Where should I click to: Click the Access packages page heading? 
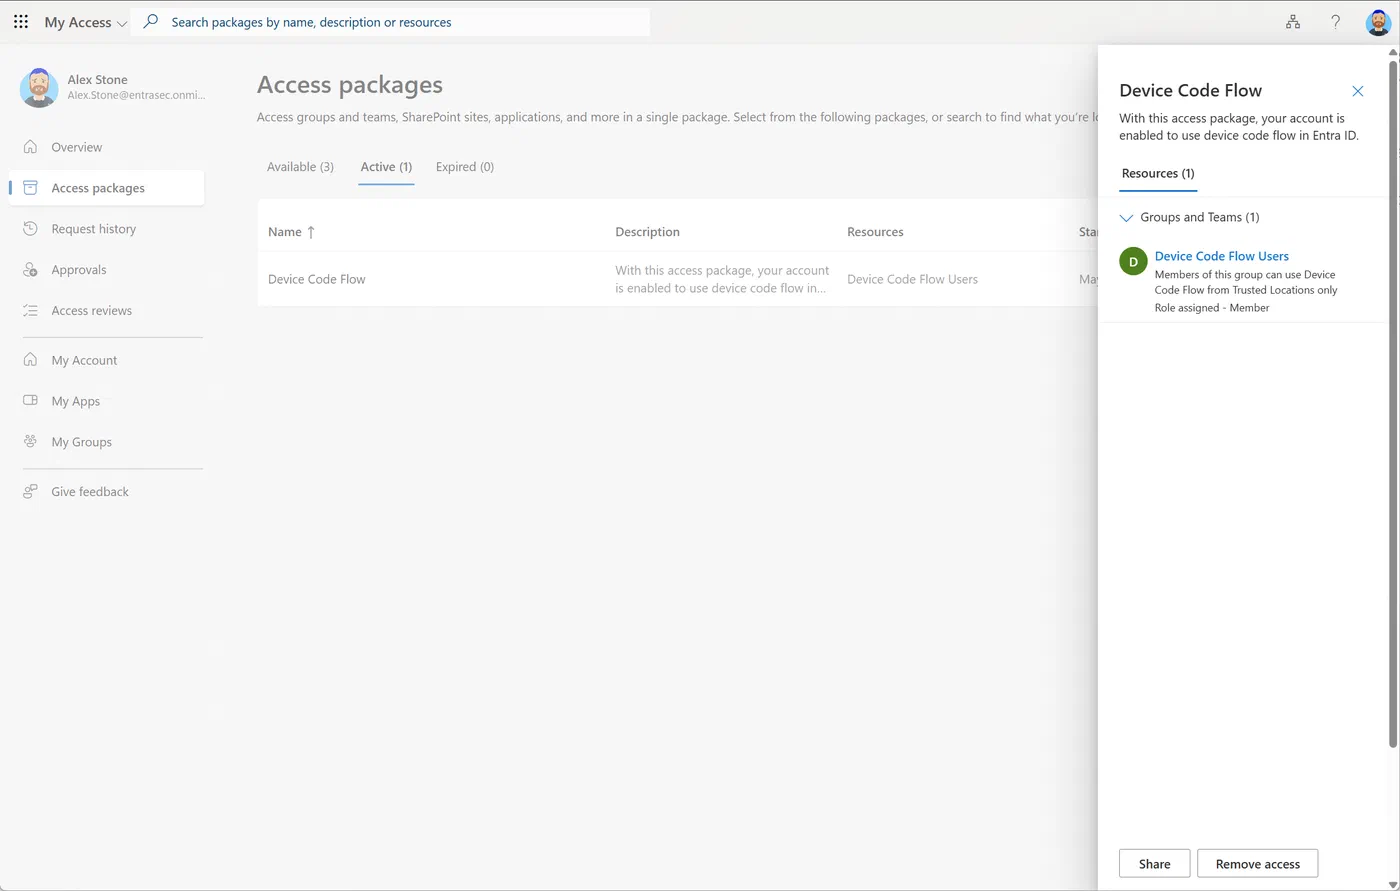click(350, 85)
